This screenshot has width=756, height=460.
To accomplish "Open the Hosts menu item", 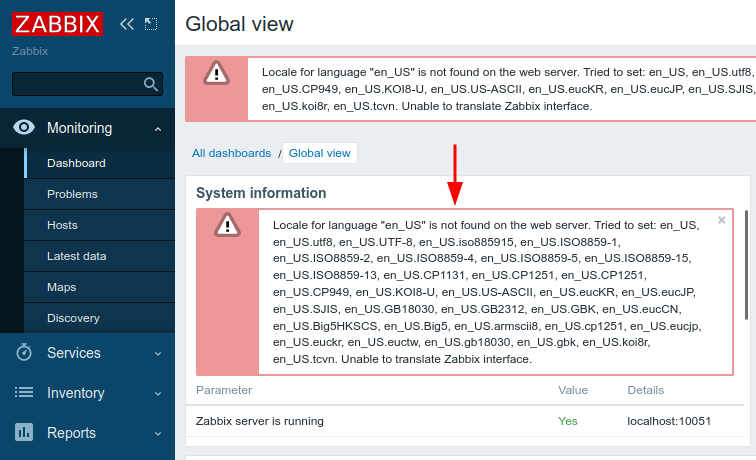I will pyautogui.click(x=99, y=225).
